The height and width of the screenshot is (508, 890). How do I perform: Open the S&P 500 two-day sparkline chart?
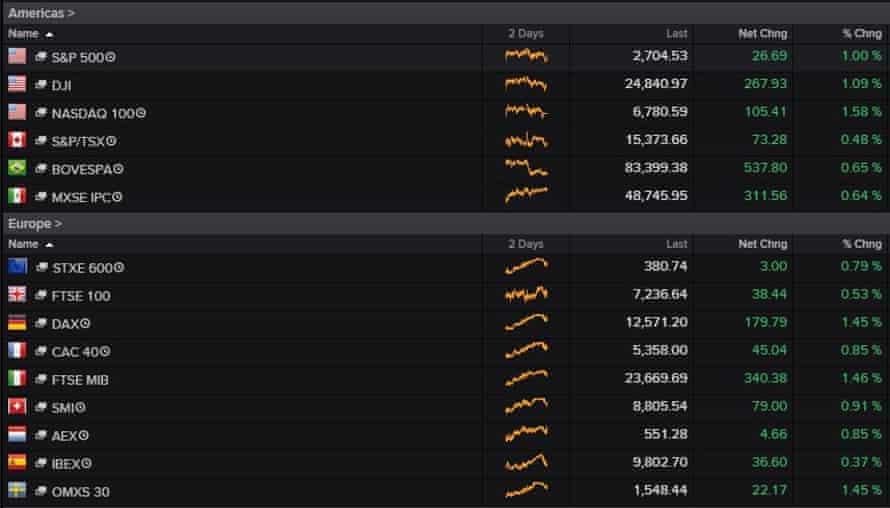(x=526, y=56)
